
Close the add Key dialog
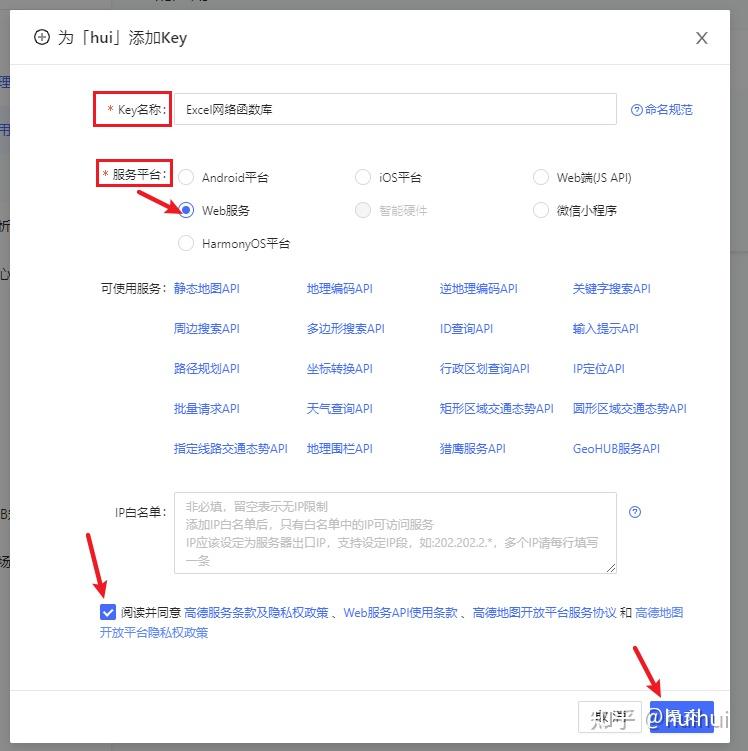pos(702,38)
